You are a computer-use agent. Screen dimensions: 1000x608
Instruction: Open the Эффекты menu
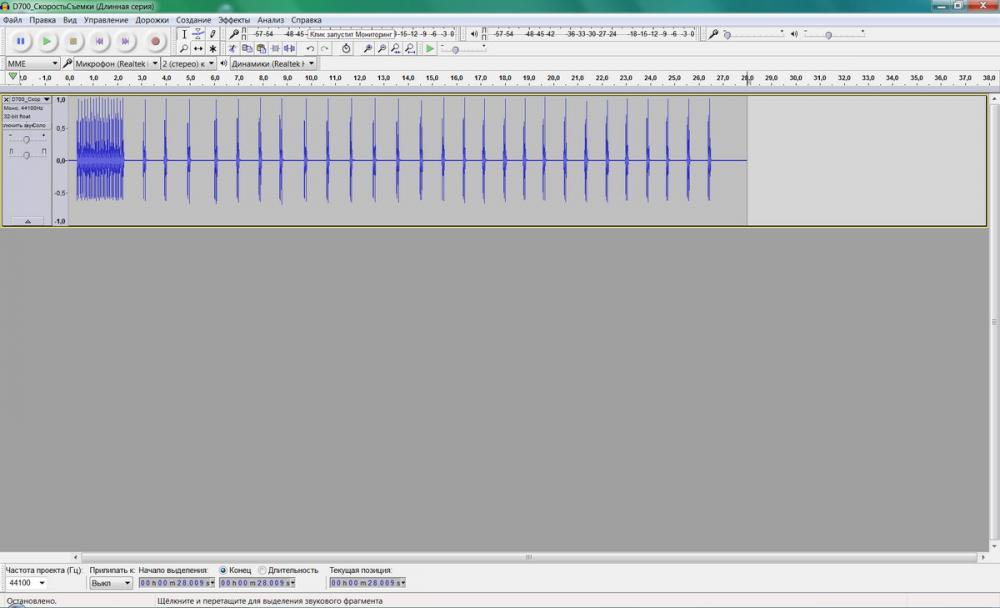[x=234, y=20]
